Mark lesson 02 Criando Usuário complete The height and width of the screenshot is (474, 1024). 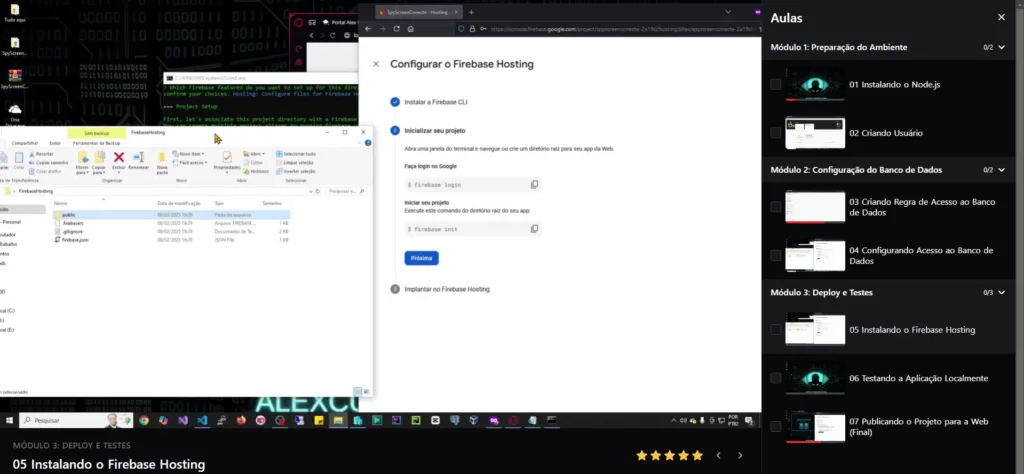click(775, 133)
